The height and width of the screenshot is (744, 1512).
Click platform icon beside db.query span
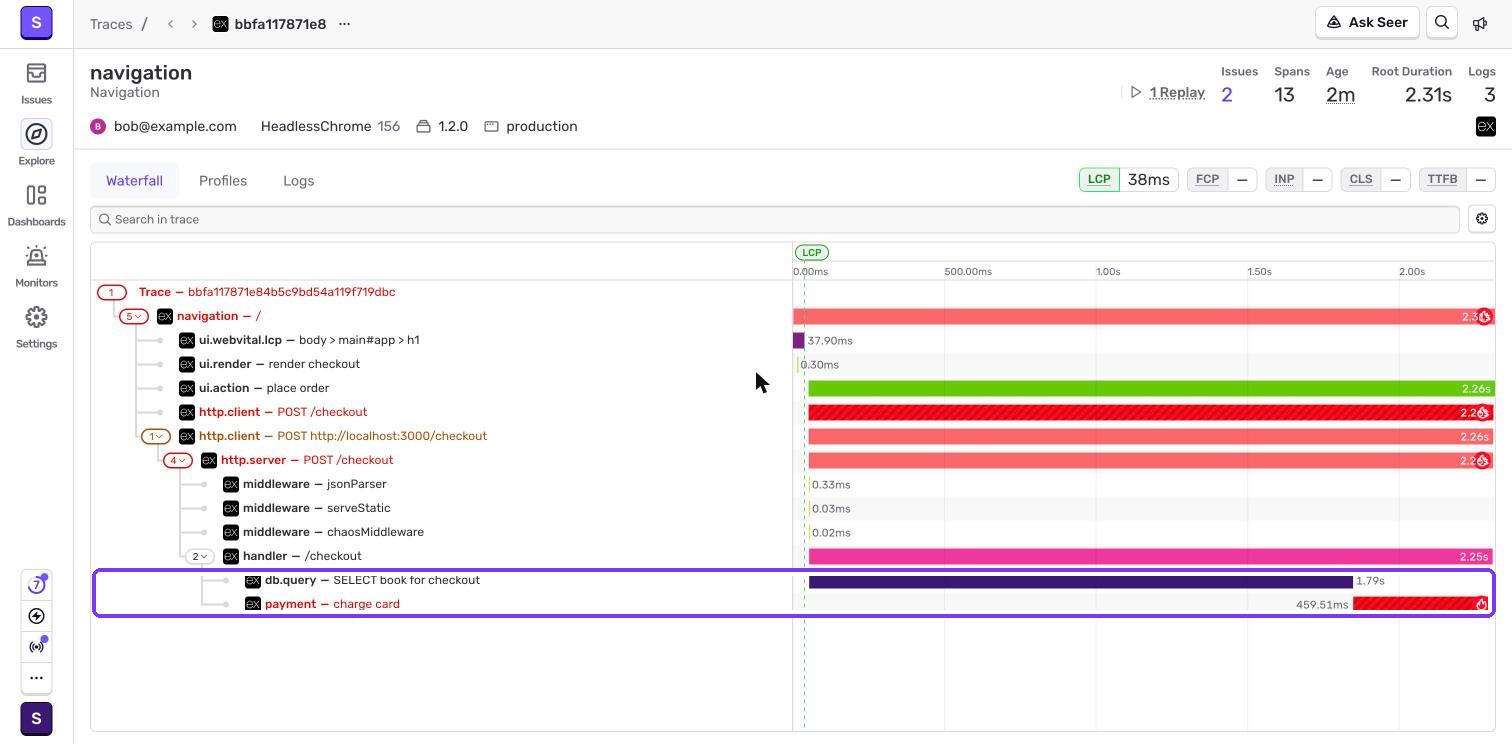click(253, 580)
